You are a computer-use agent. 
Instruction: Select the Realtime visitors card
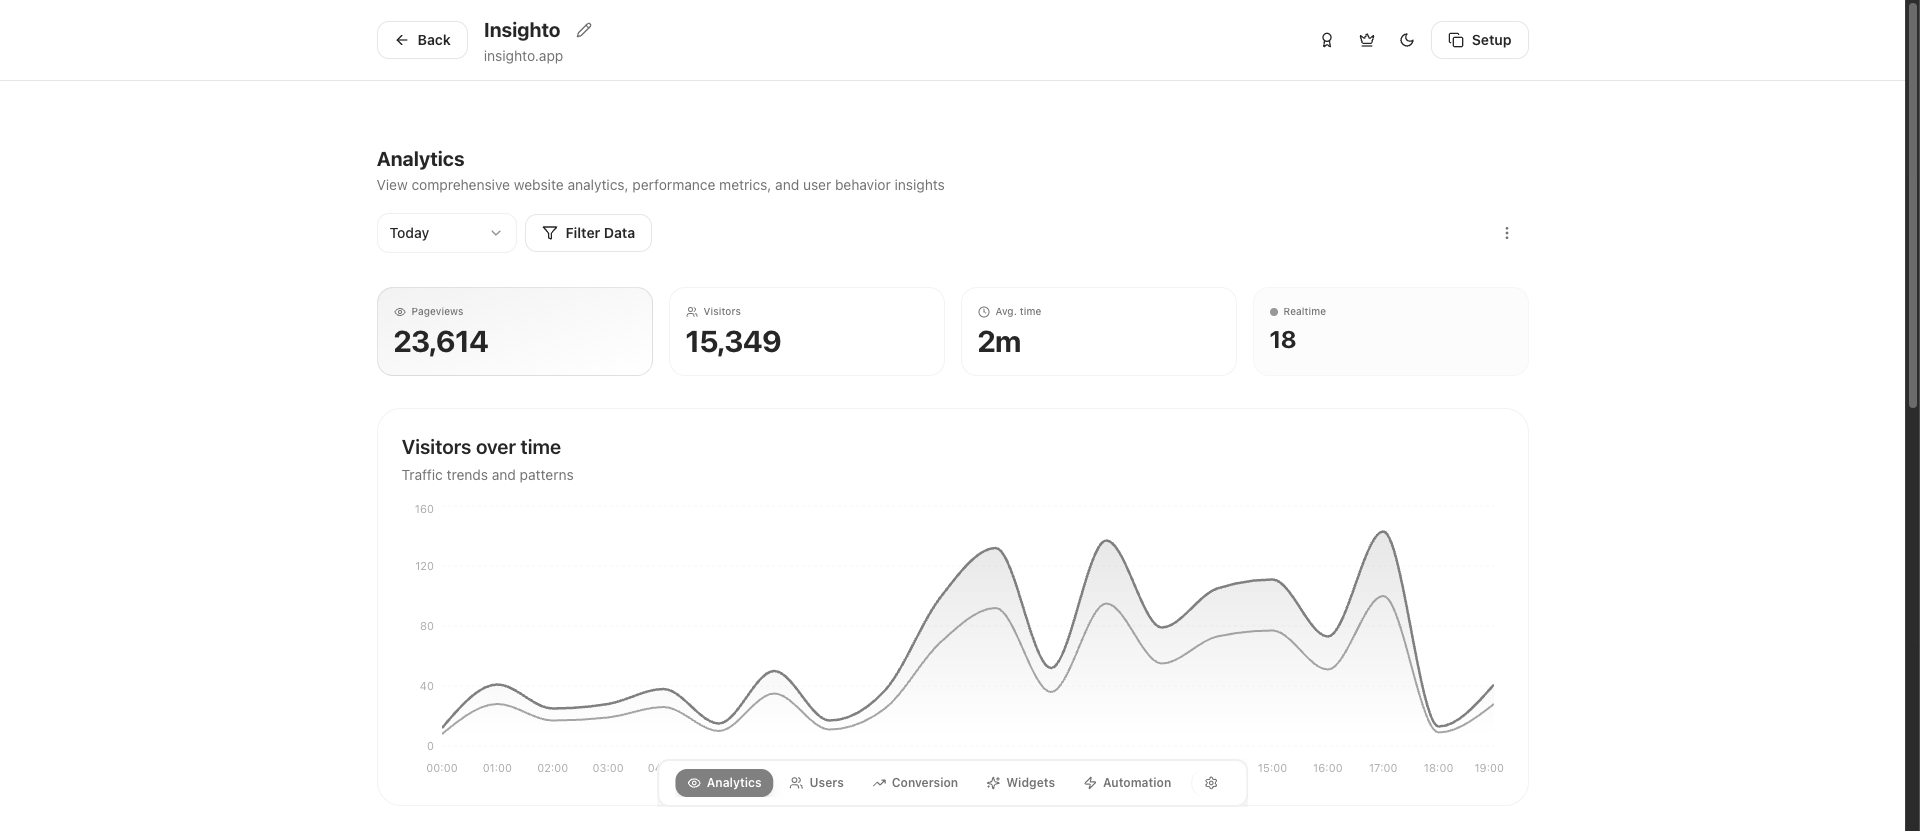click(x=1390, y=332)
